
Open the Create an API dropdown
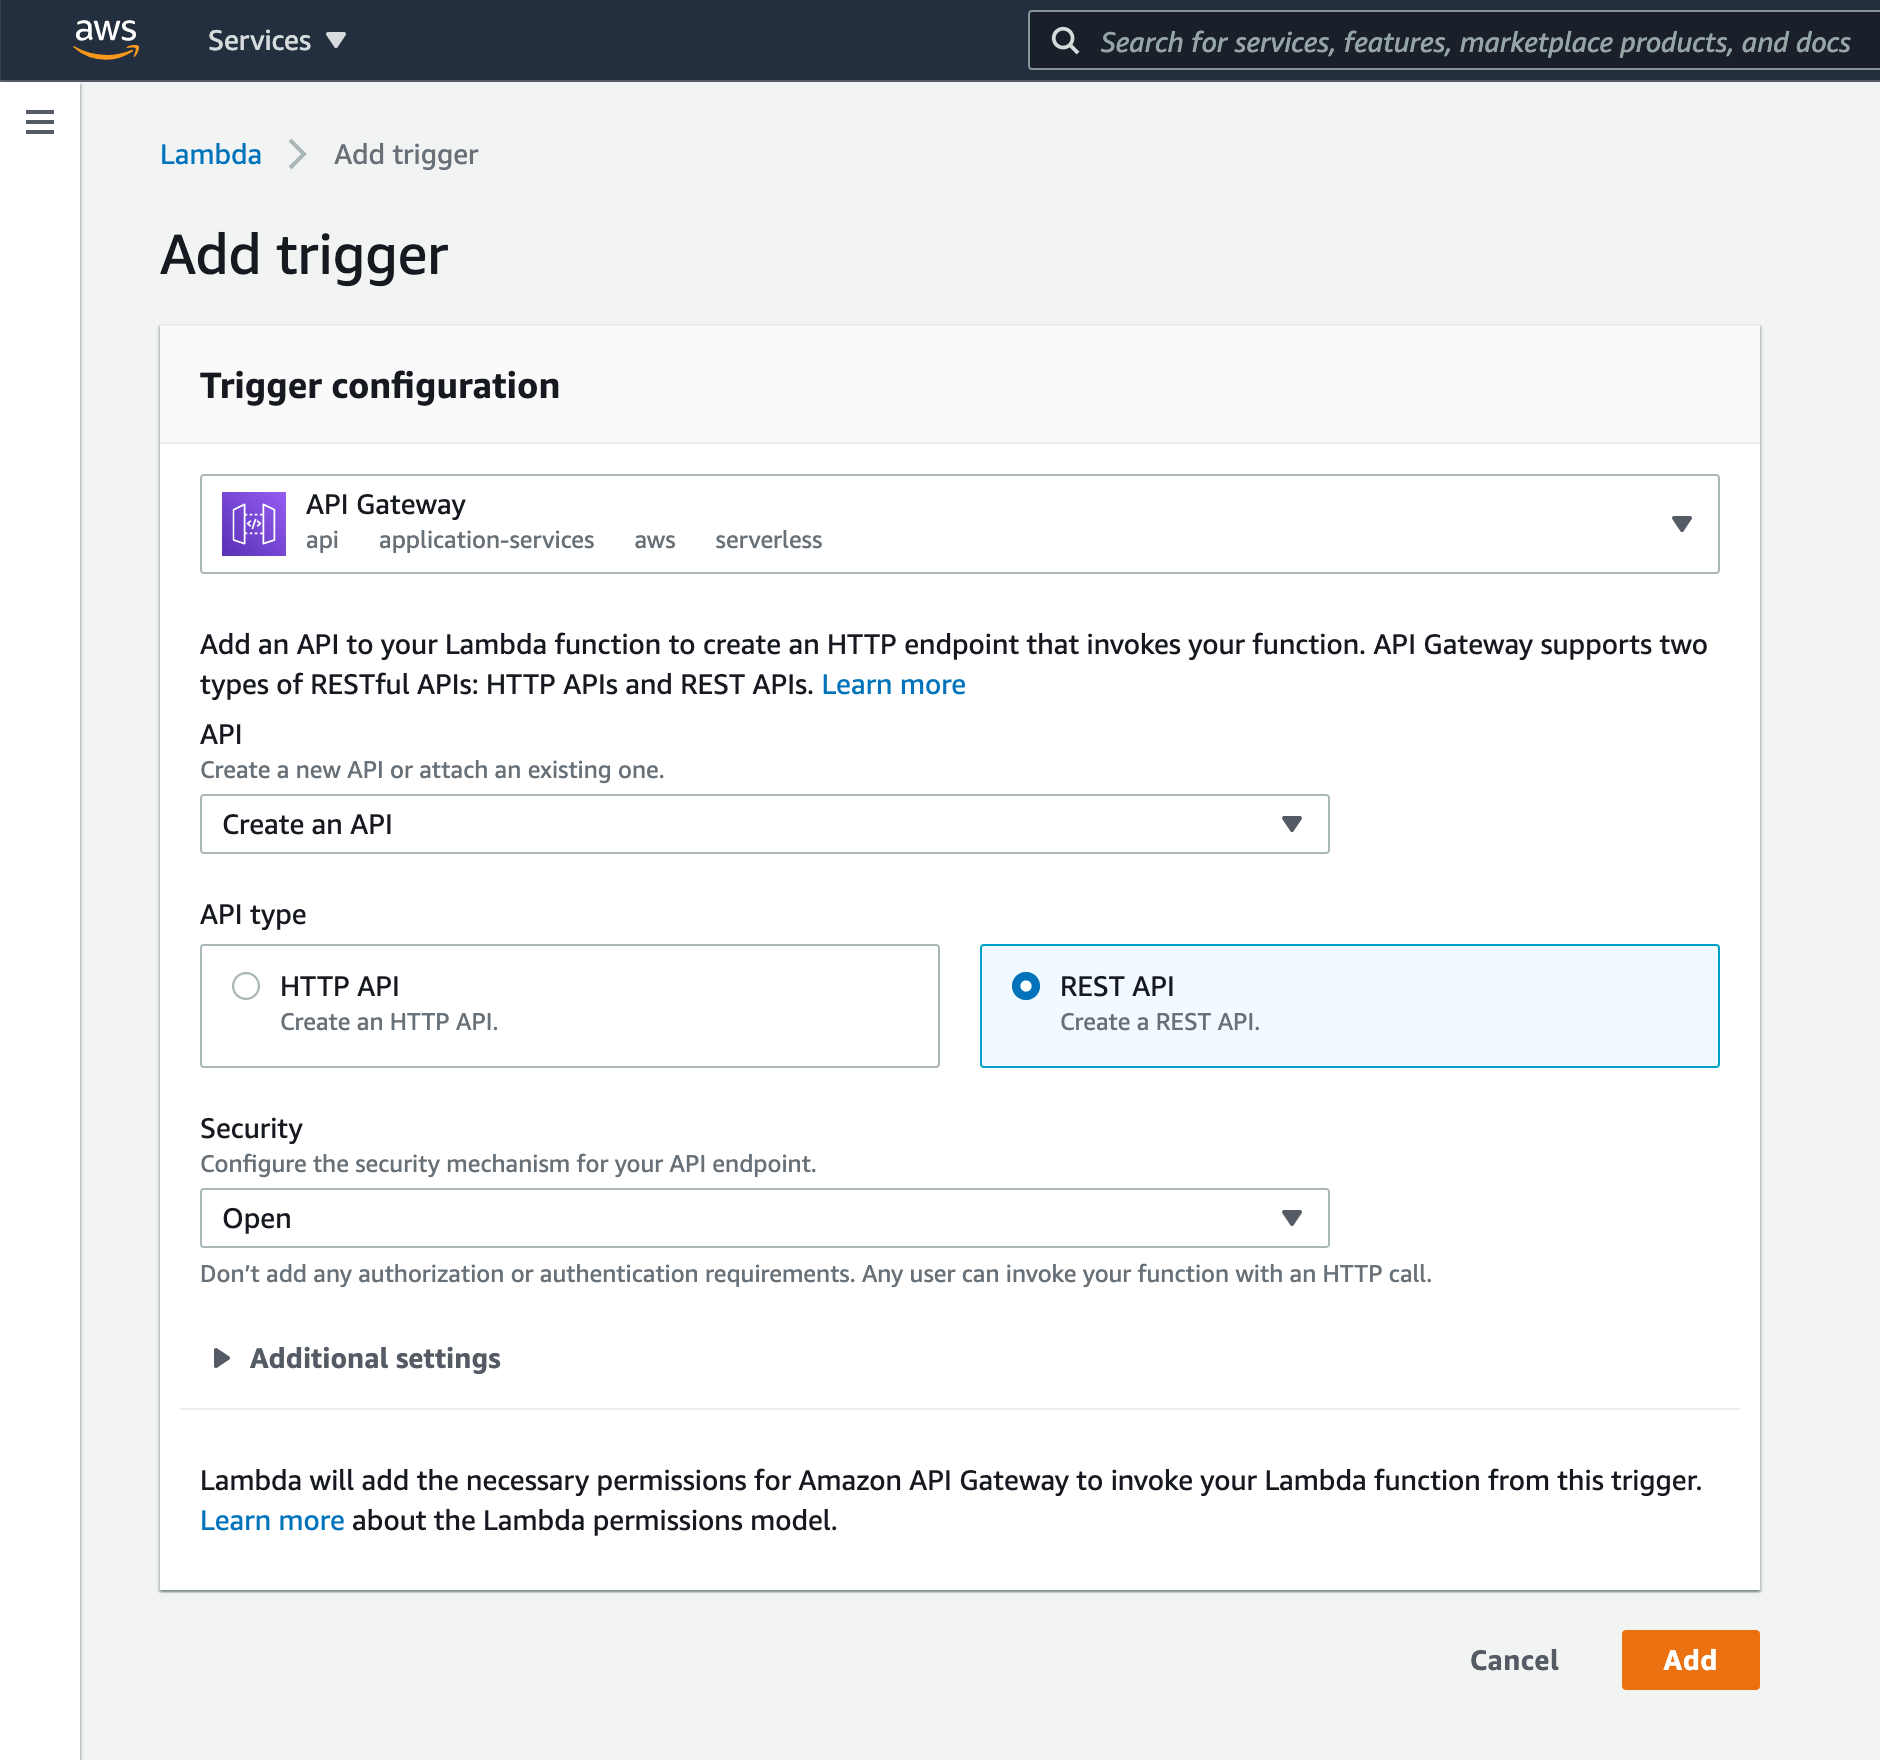[x=765, y=824]
